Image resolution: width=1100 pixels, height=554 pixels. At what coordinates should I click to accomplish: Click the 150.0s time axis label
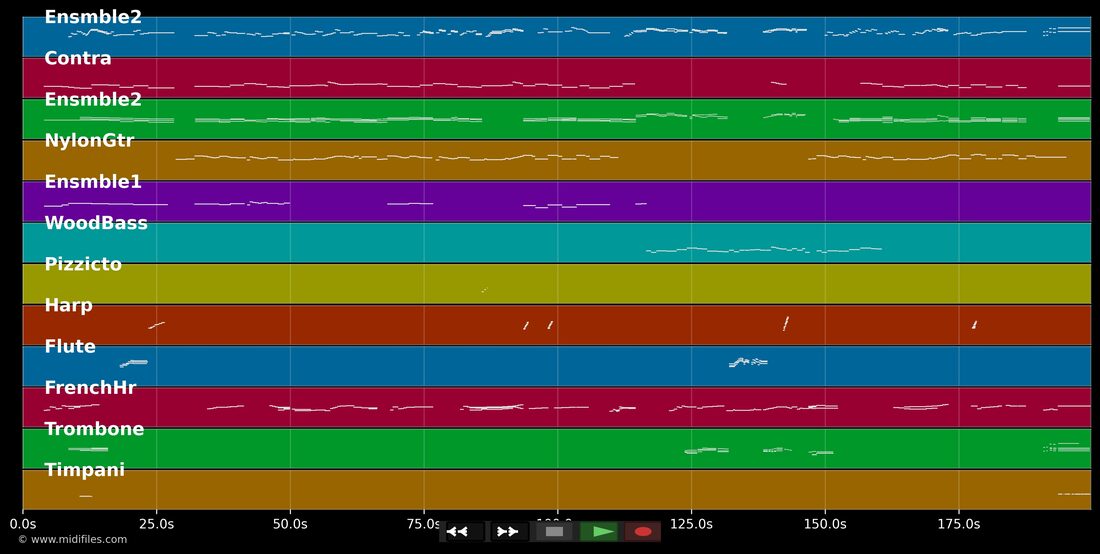coord(825,525)
